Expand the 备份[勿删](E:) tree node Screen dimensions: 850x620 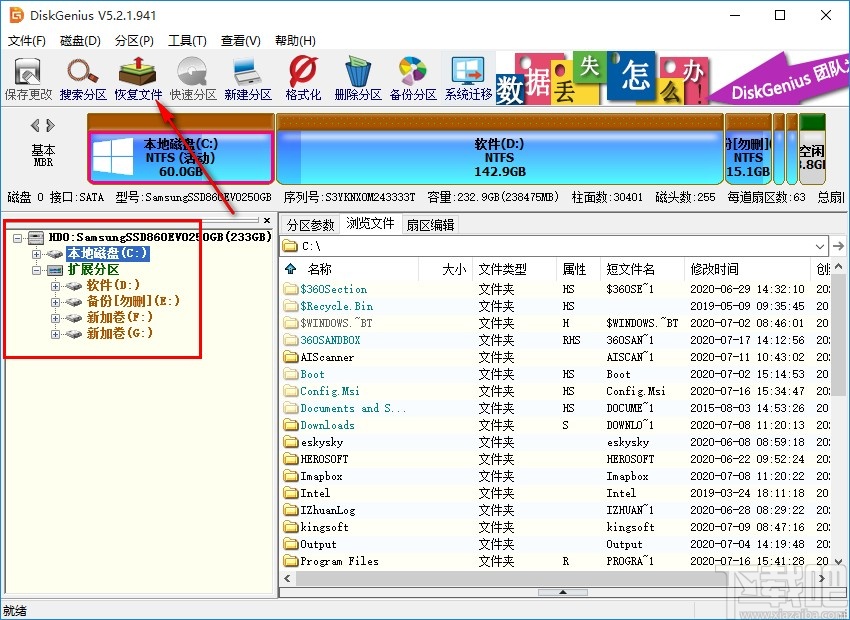55,302
